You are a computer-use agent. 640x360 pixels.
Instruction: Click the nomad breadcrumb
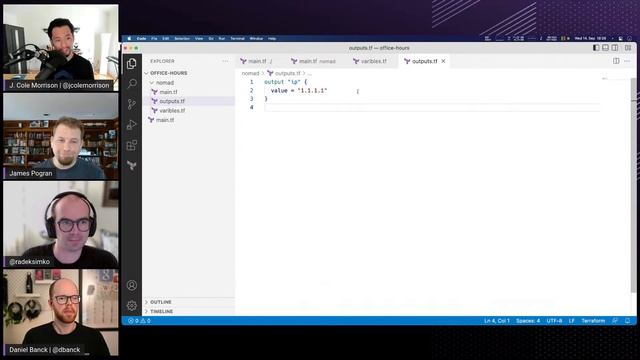click(250, 73)
